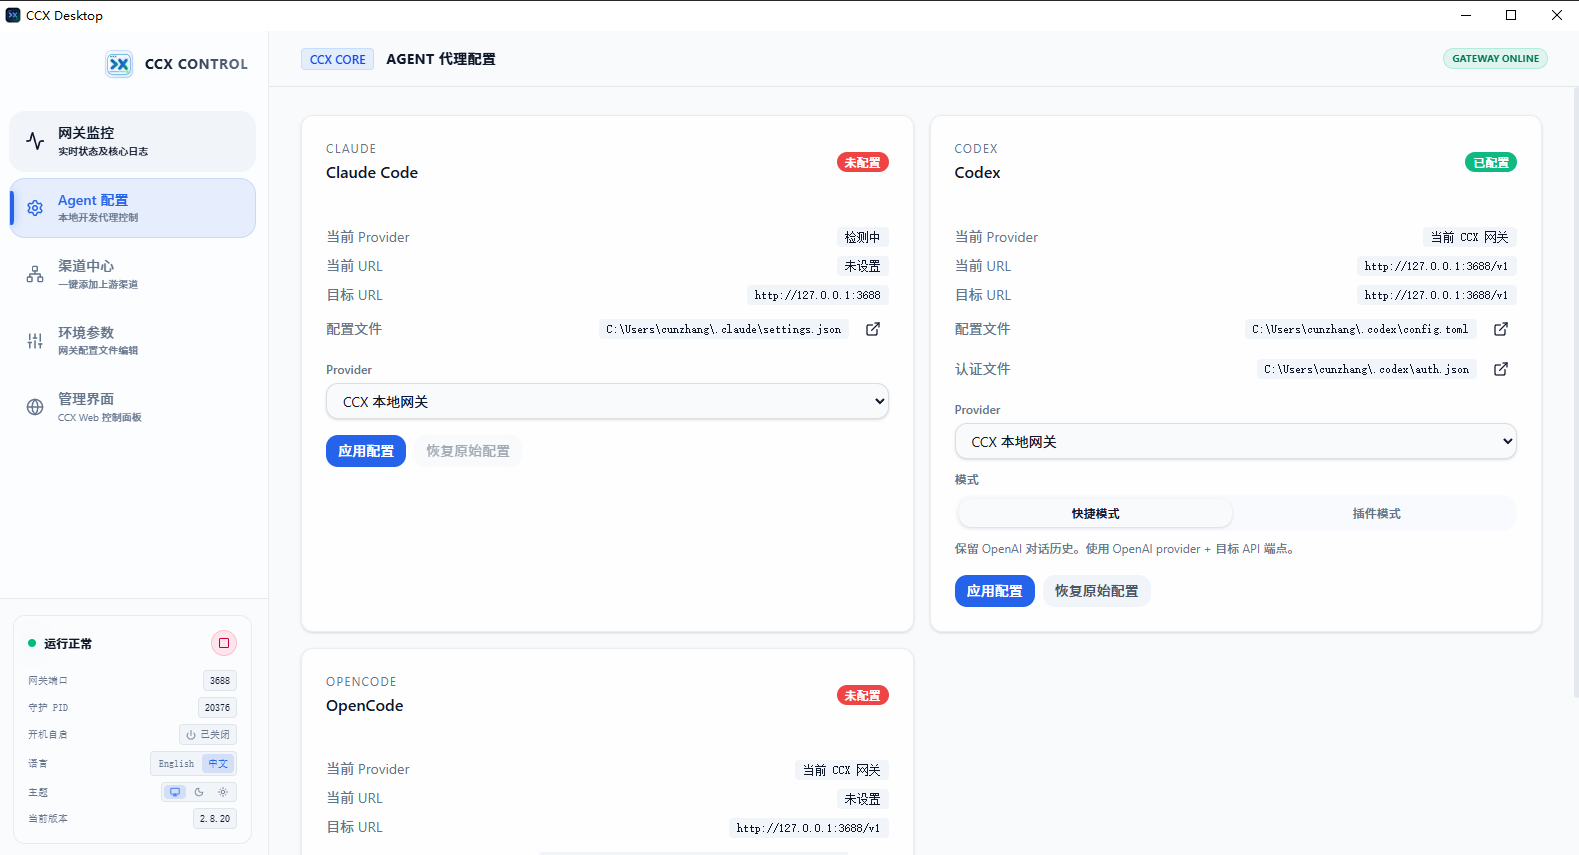This screenshot has width=1579, height=855.
Task: Click Claude target URL http://127.0.0.1:3688
Action: (817, 295)
